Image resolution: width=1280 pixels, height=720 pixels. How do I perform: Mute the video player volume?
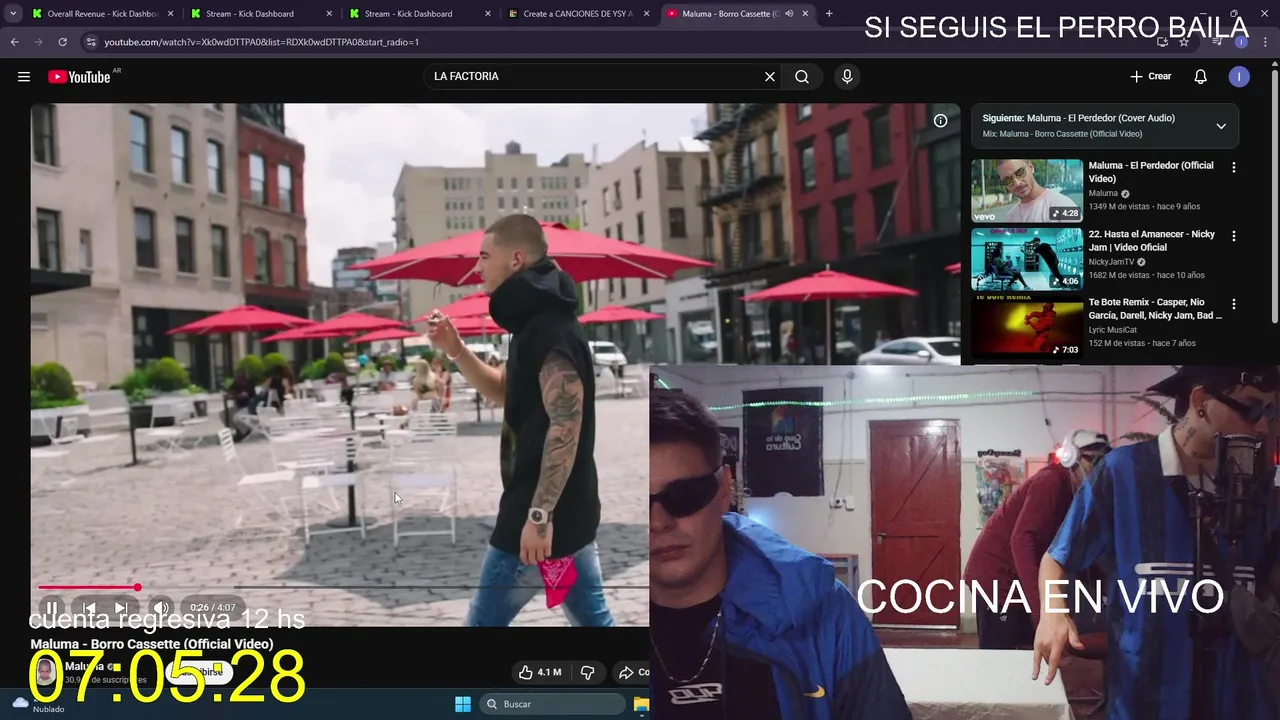[x=160, y=607]
